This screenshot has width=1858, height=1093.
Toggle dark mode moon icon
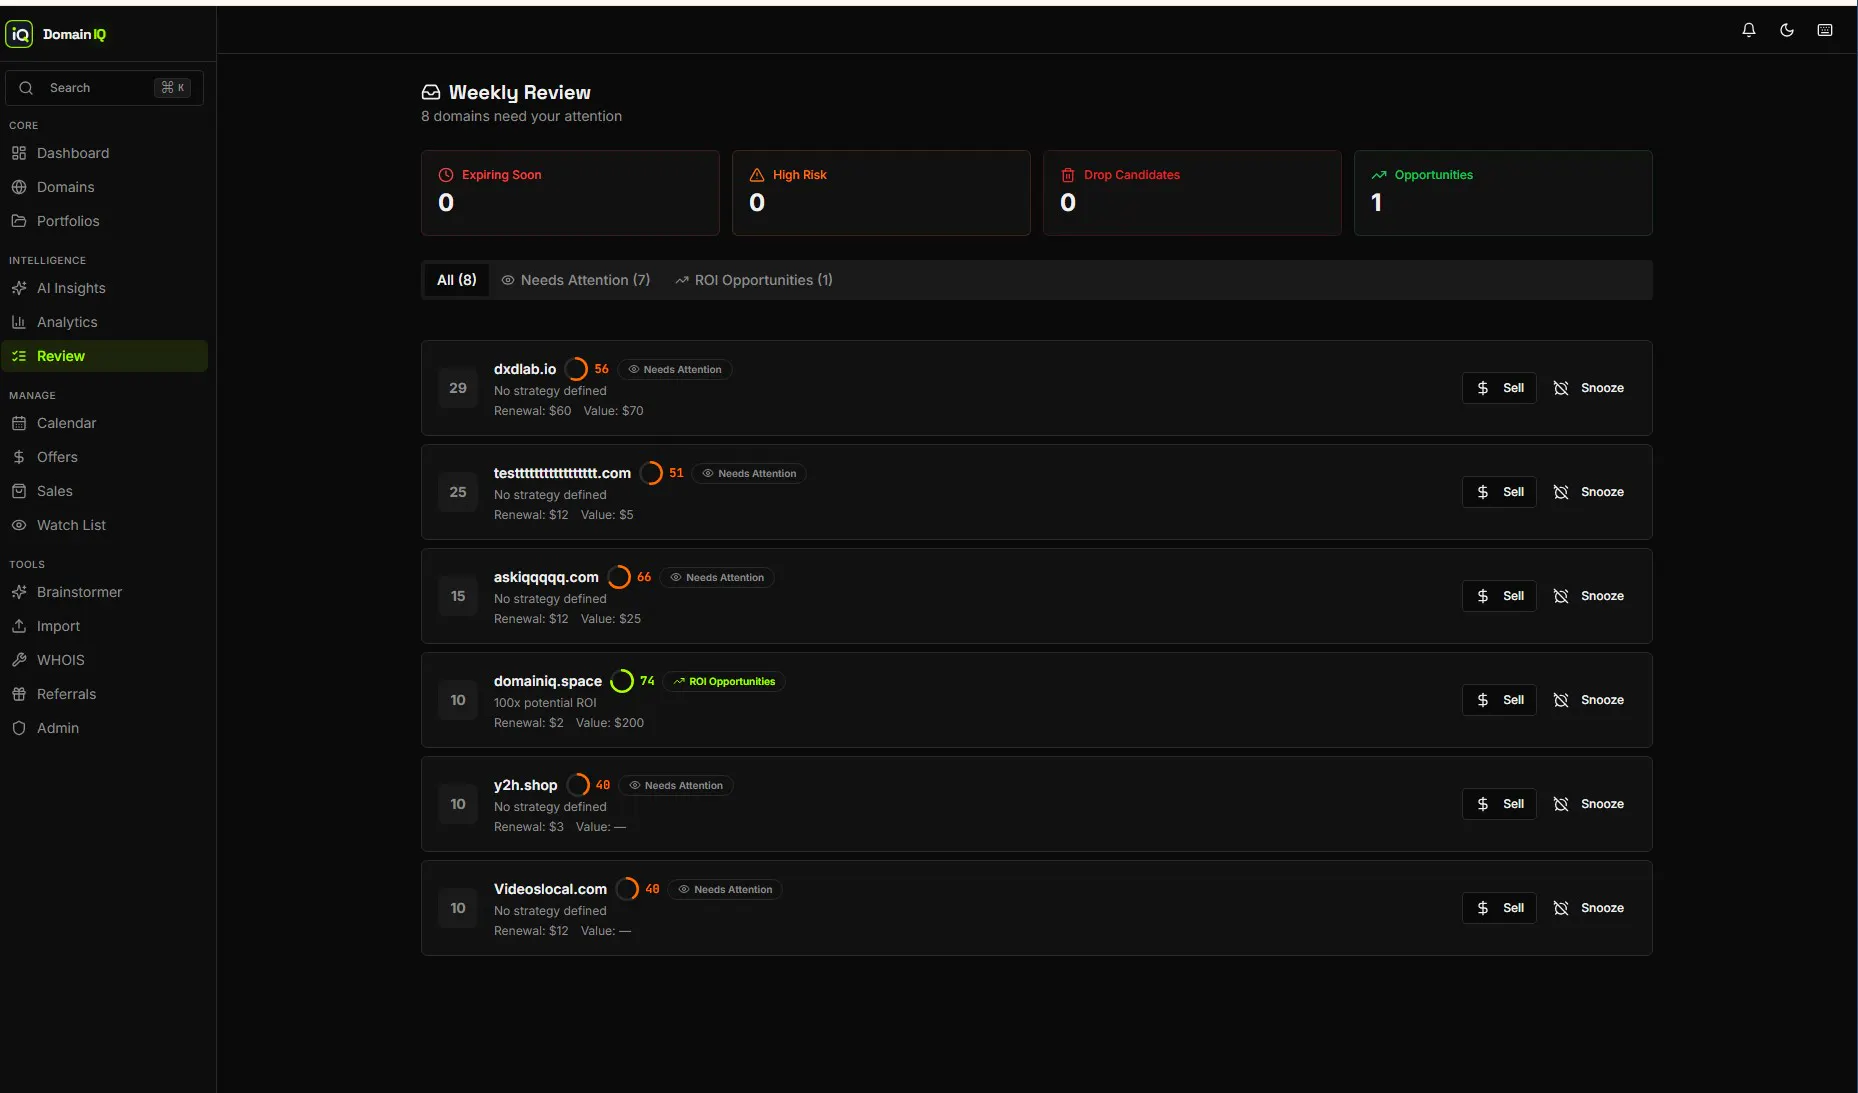(x=1787, y=30)
